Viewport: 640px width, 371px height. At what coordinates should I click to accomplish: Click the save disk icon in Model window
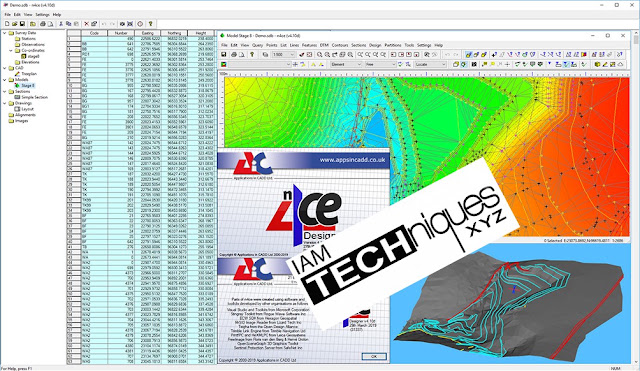[x=224, y=54]
